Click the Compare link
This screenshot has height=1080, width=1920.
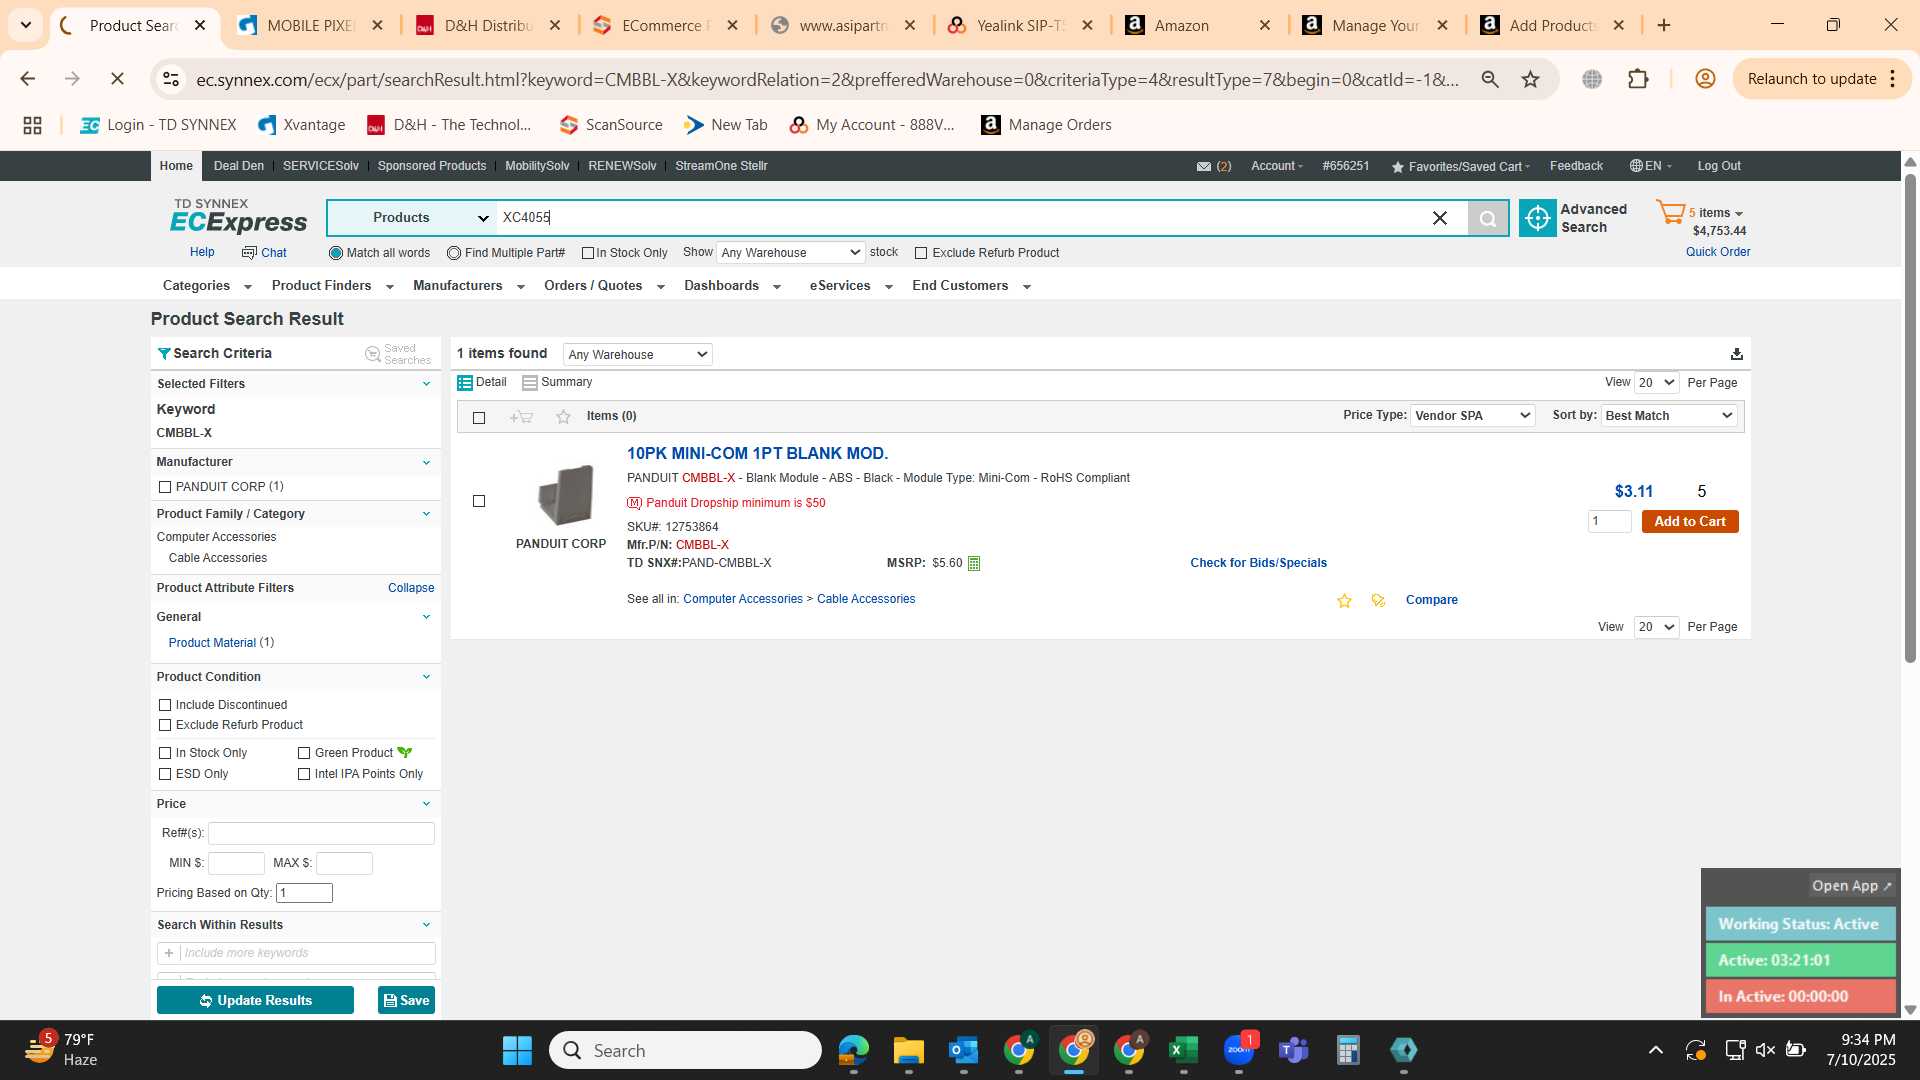pyautogui.click(x=1431, y=601)
